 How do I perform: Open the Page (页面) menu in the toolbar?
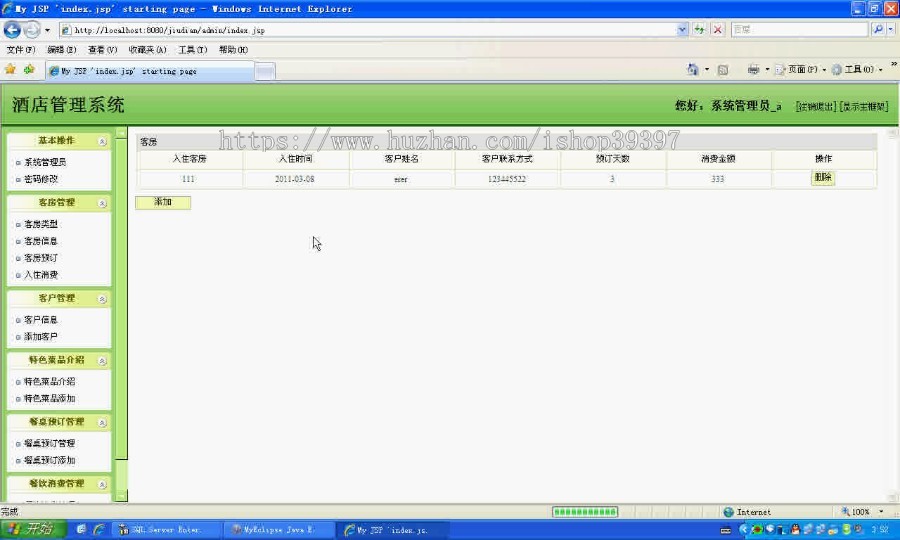click(800, 69)
